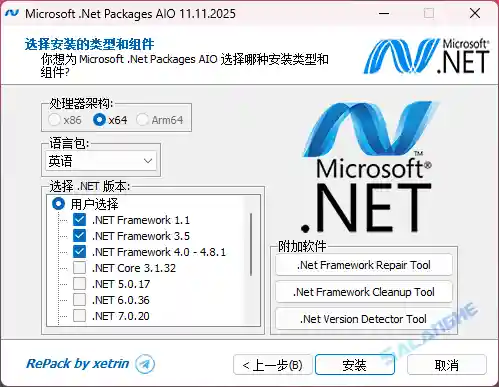Click the 安装 install button
This screenshot has width=499, height=387.
point(355,365)
